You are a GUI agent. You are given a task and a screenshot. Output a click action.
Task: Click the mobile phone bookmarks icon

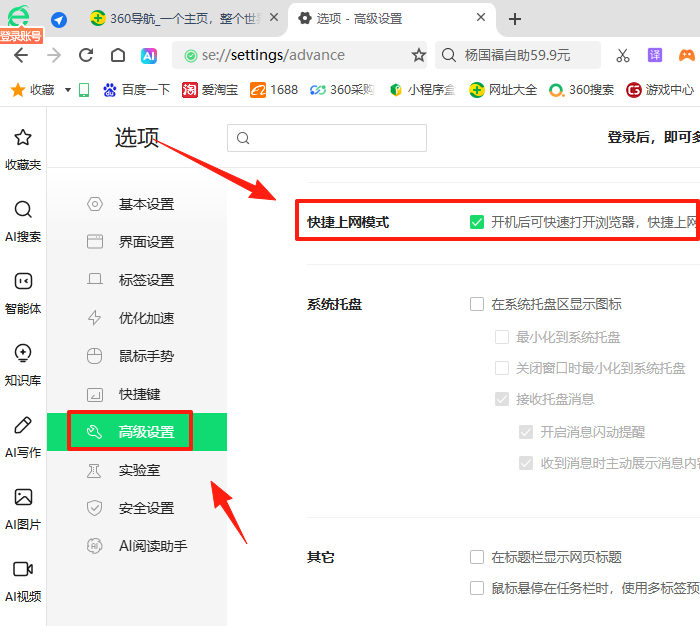click(84, 90)
